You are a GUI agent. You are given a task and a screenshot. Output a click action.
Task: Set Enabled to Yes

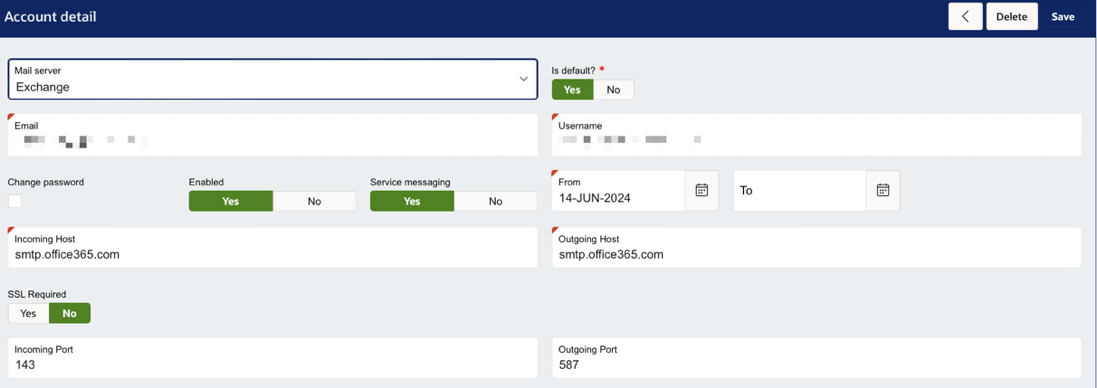pos(231,201)
